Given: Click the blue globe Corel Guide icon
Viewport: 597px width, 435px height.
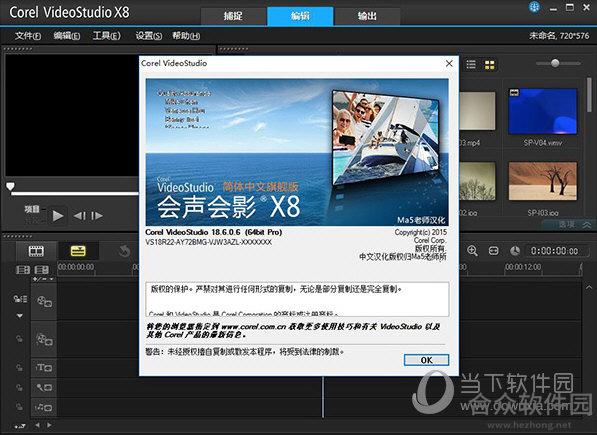Looking at the screenshot, I should click(x=535, y=7).
